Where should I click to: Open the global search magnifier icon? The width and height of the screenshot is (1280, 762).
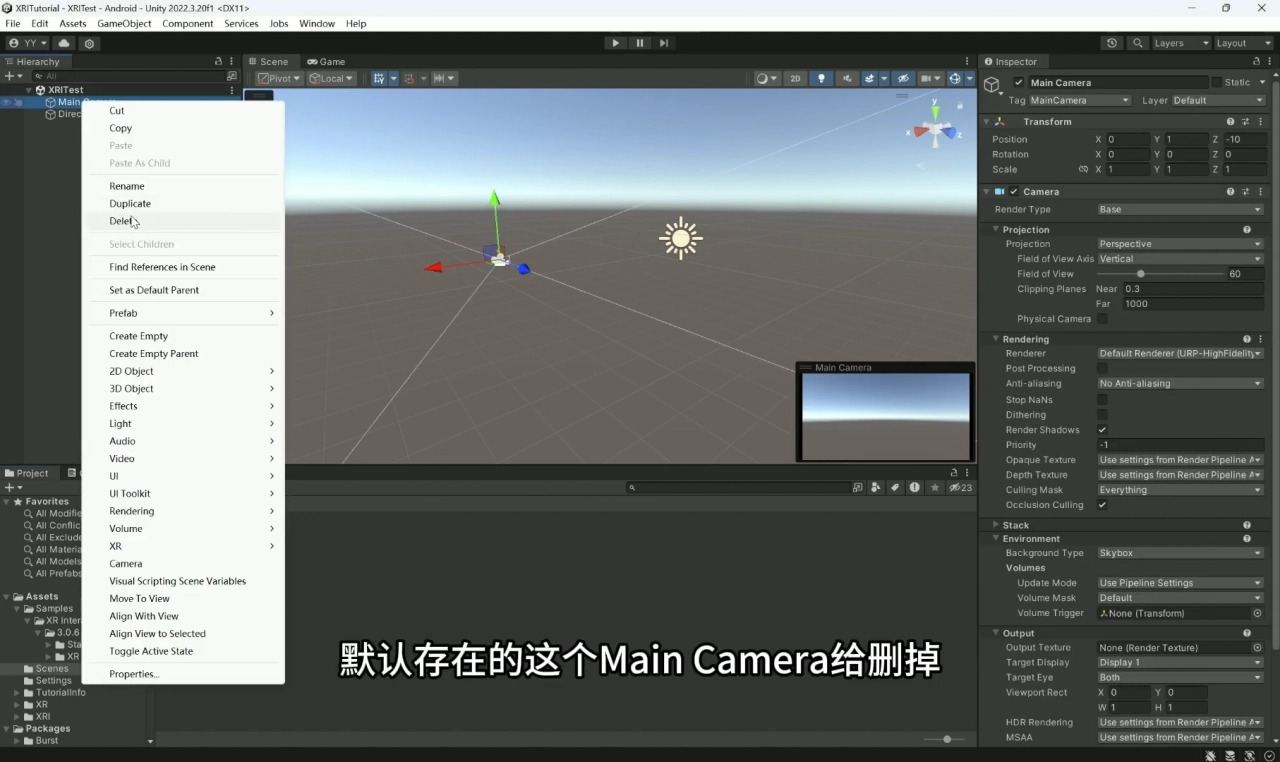coord(1138,43)
